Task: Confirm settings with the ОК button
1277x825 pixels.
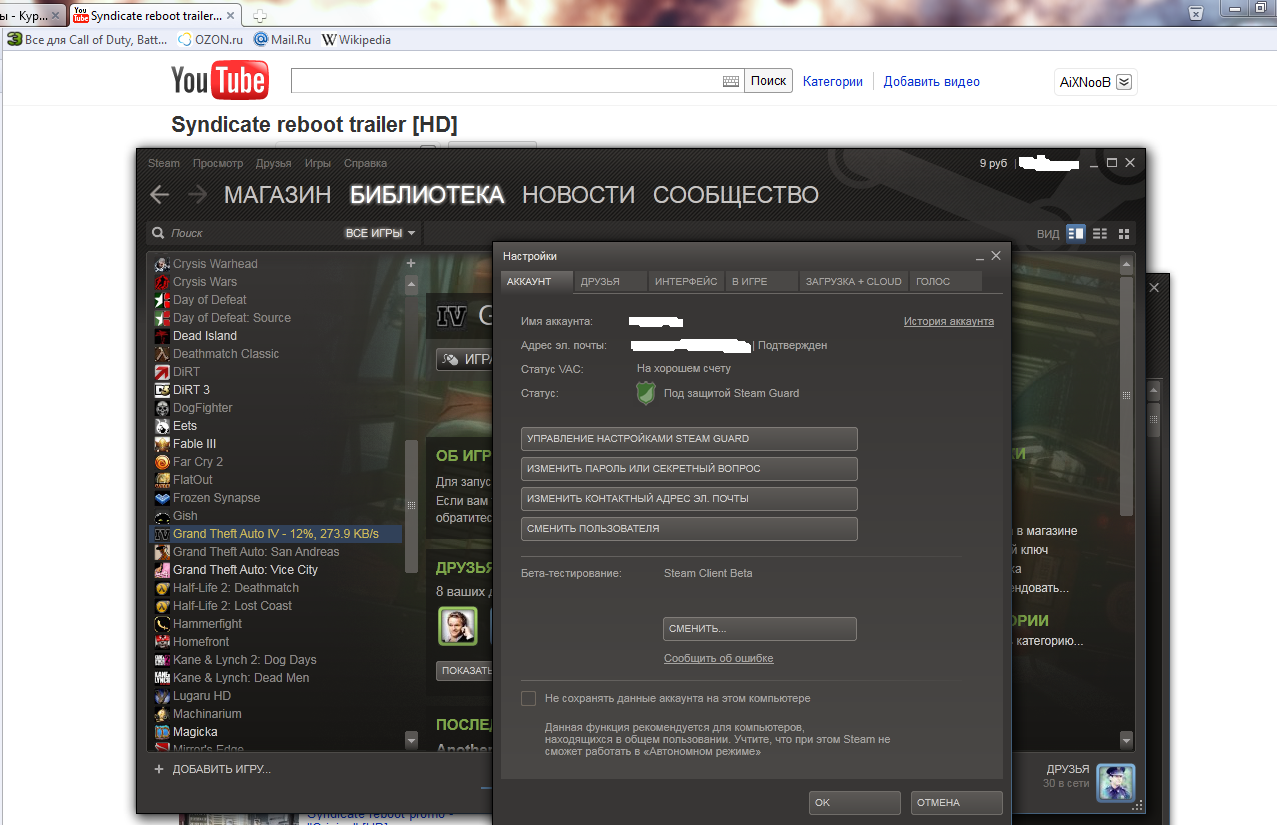Action: [855, 803]
